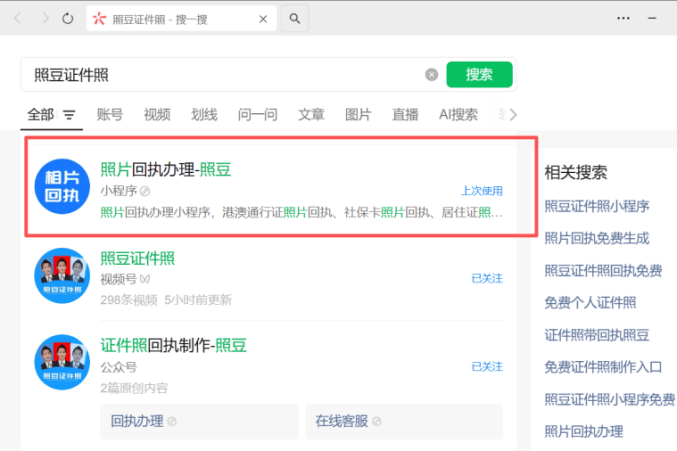Click the green 搜索 button

[x=479, y=75]
